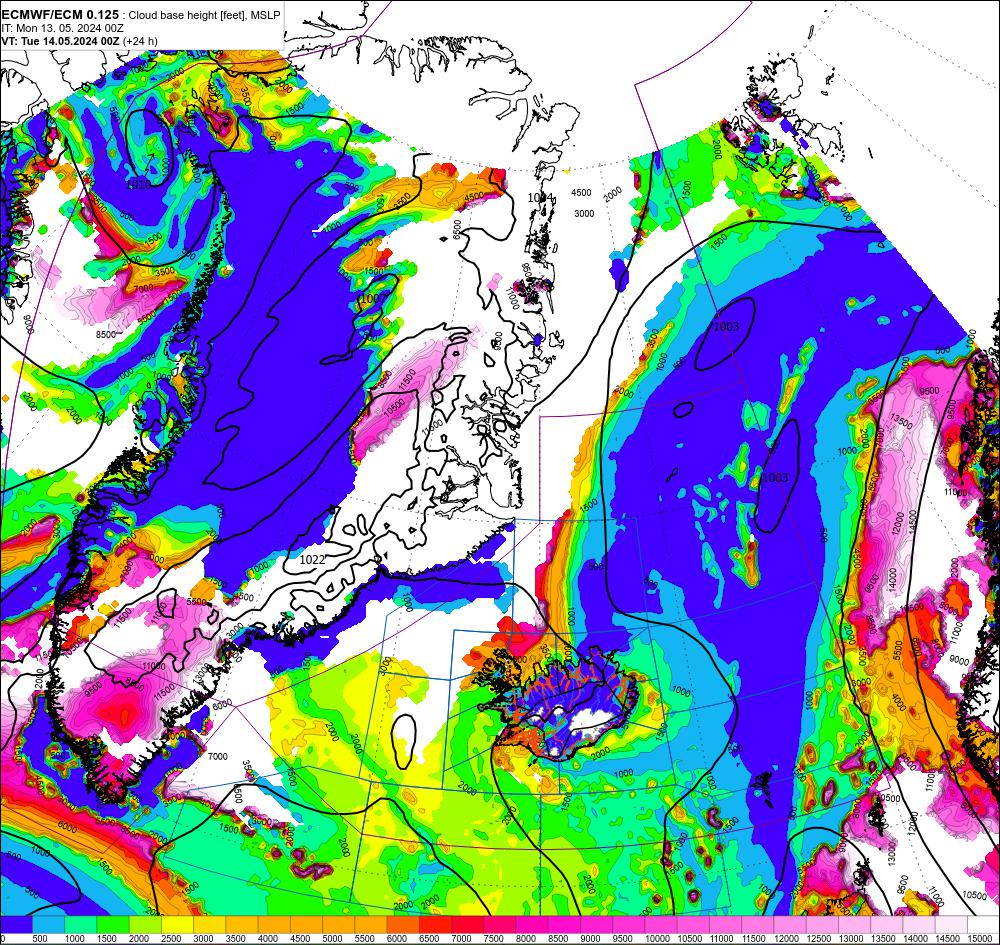Click the 1003 label in the lower elongated isobar
Viewport: 1000px width, 945px height.
[775, 478]
